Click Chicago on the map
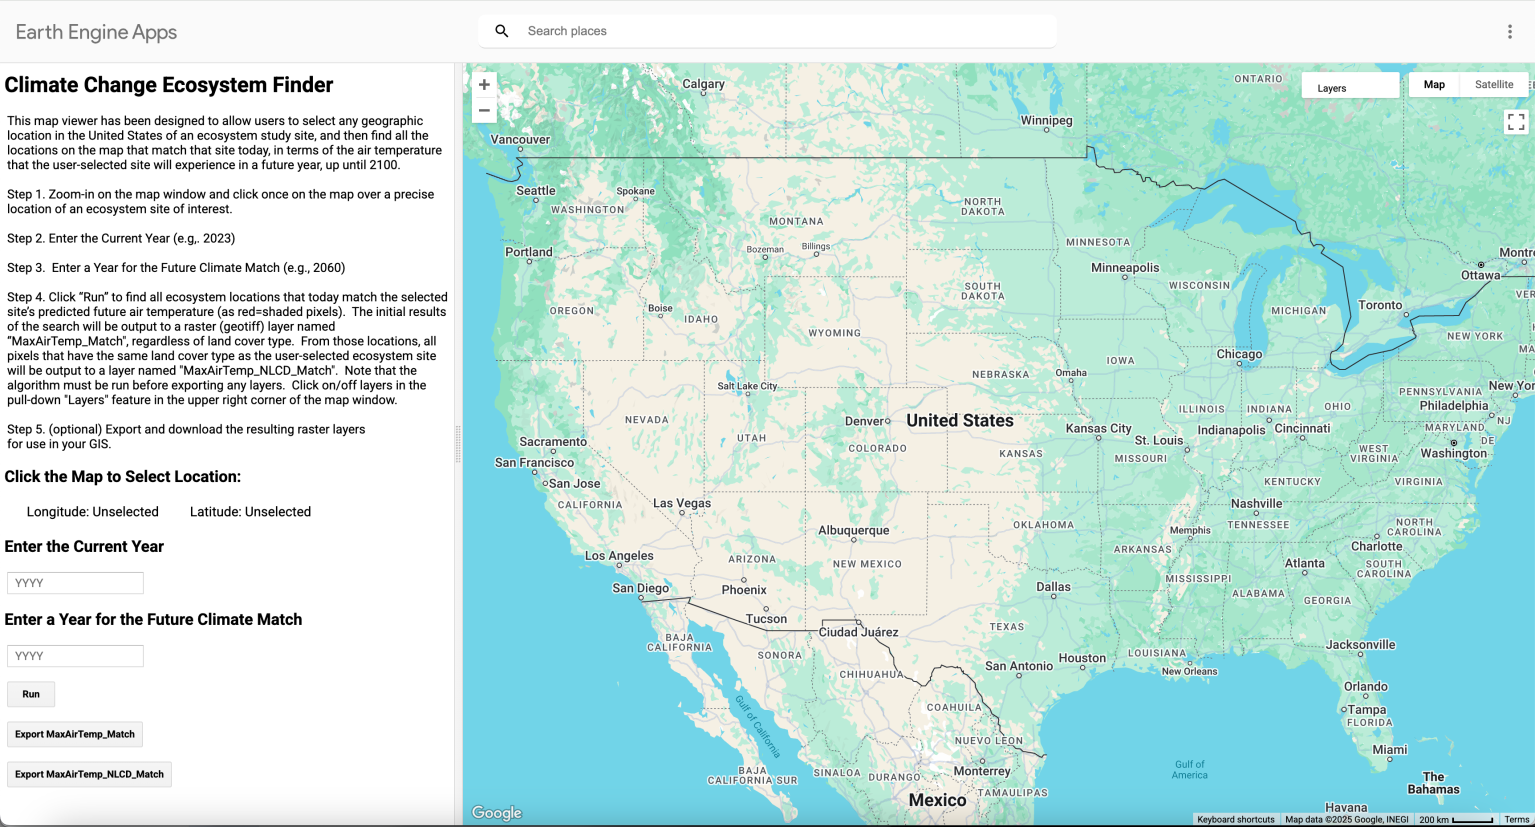The image size is (1535, 827). click(x=1239, y=354)
